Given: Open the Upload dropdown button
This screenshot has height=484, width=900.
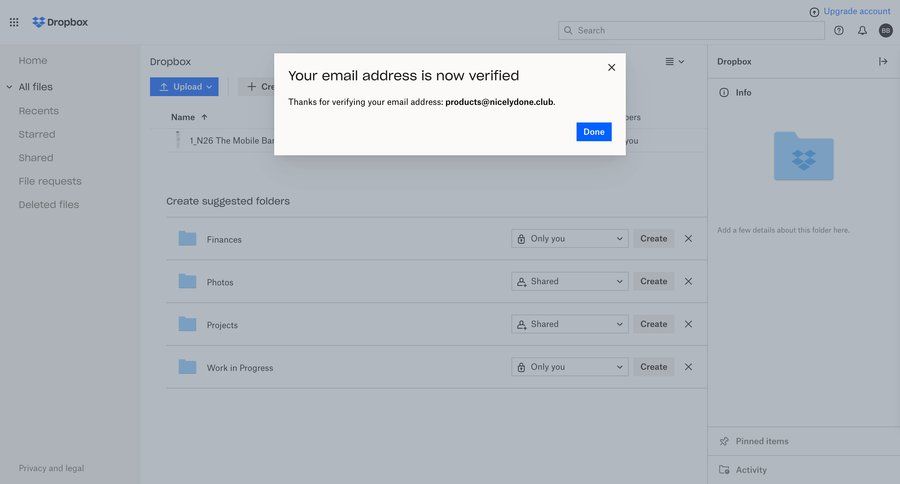Looking at the screenshot, I should point(184,87).
